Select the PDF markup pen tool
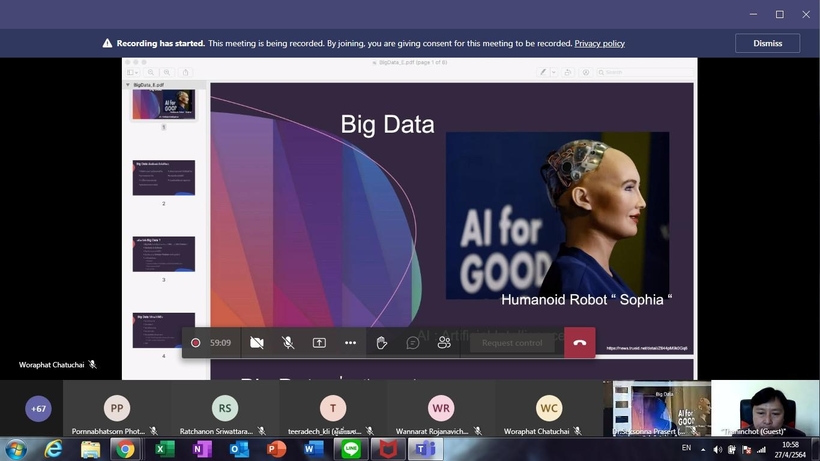 point(543,73)
